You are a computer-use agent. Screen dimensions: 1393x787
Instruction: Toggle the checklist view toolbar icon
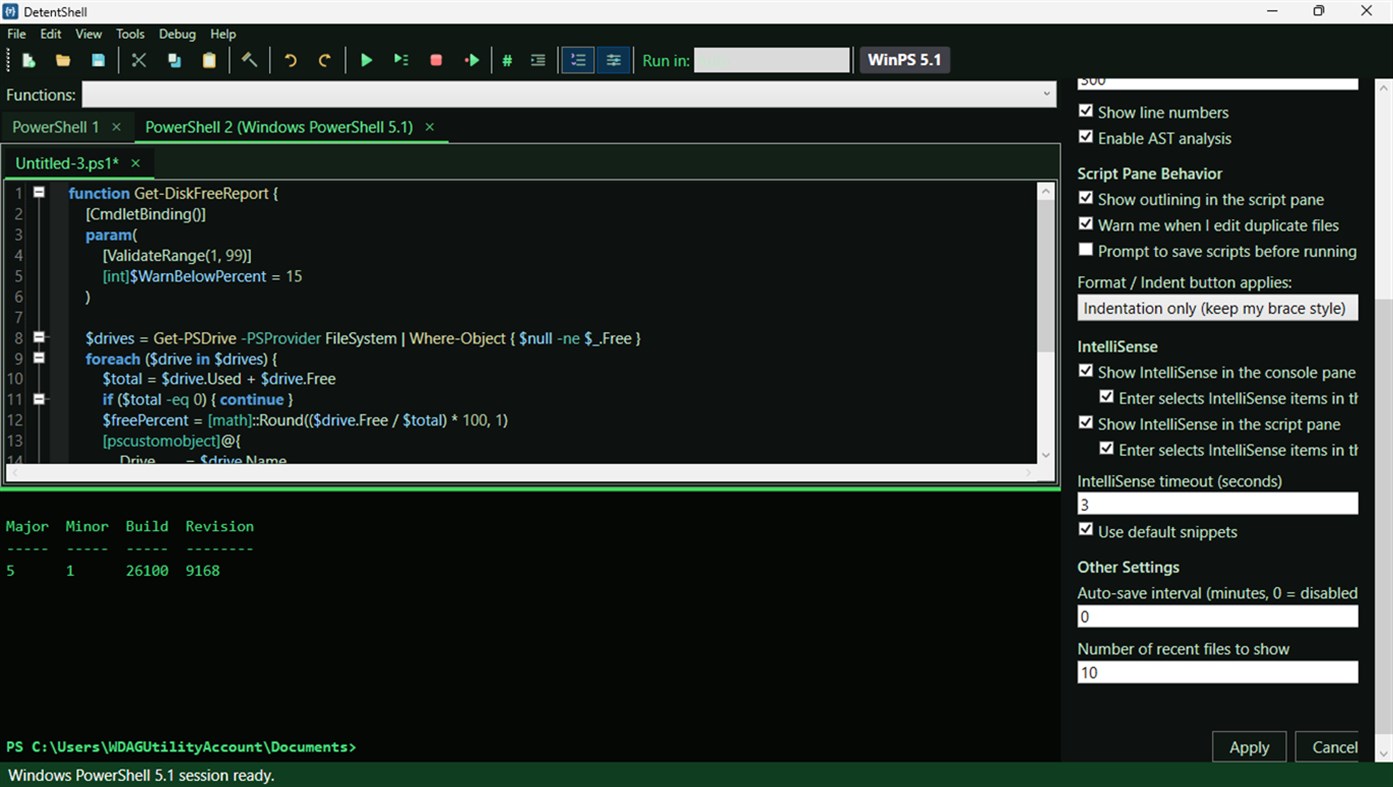click(x=578, y=60)
